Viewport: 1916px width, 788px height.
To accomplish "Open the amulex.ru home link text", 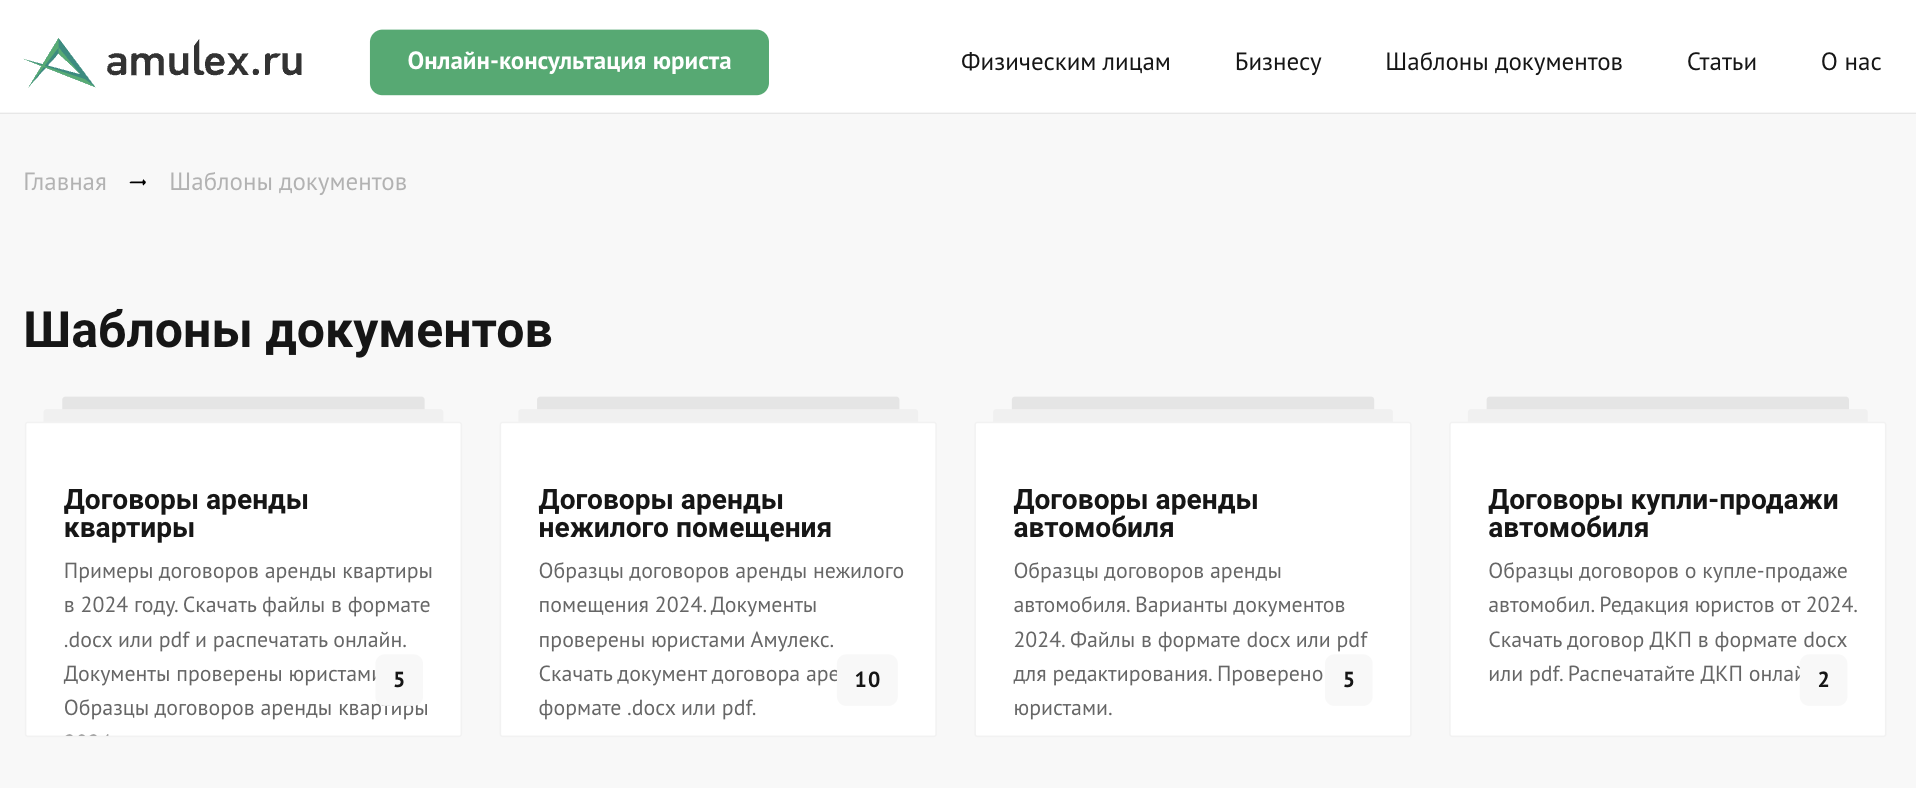I will pyautogui.click(x=204, y=61).
